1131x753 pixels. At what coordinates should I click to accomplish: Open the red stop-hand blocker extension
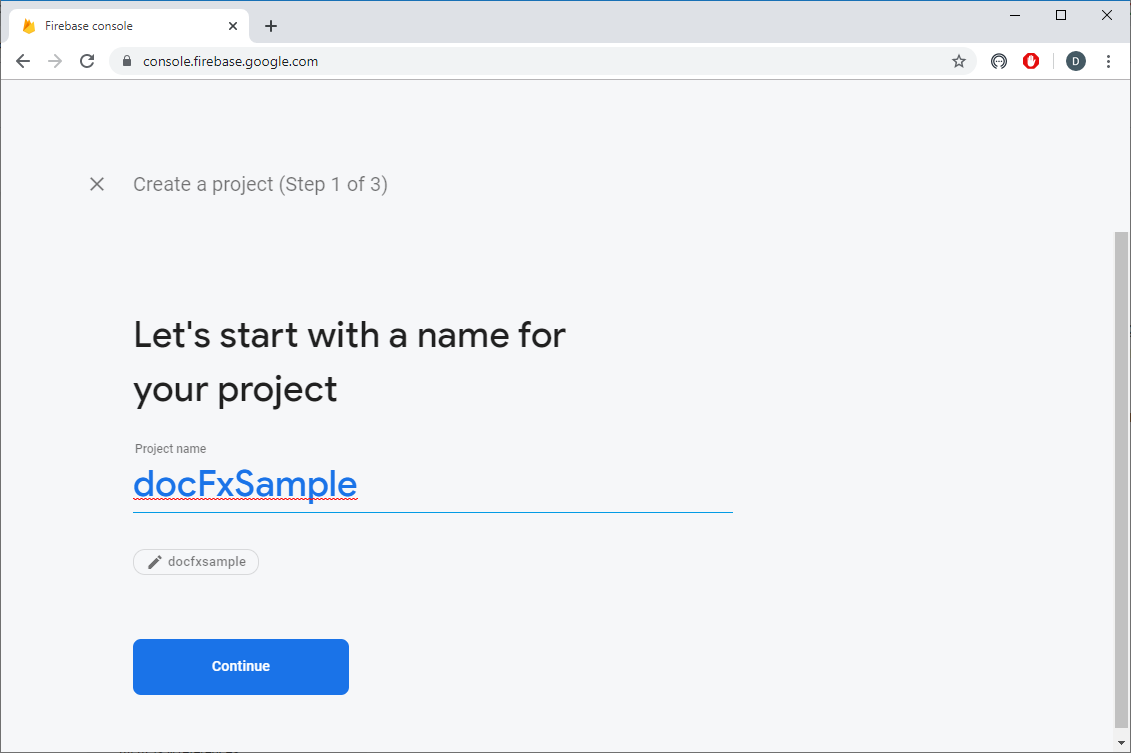(1031, 61)
